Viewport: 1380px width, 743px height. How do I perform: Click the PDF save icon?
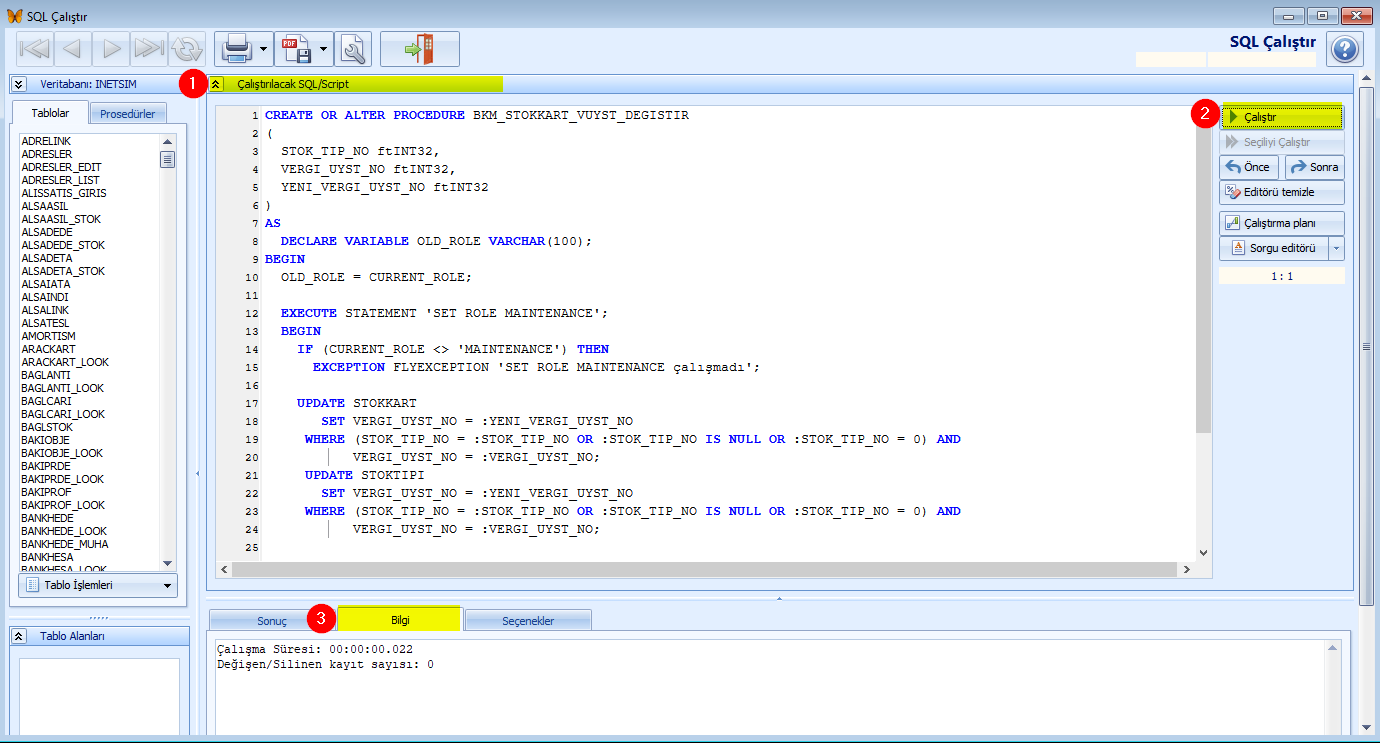tap(295, 48)
